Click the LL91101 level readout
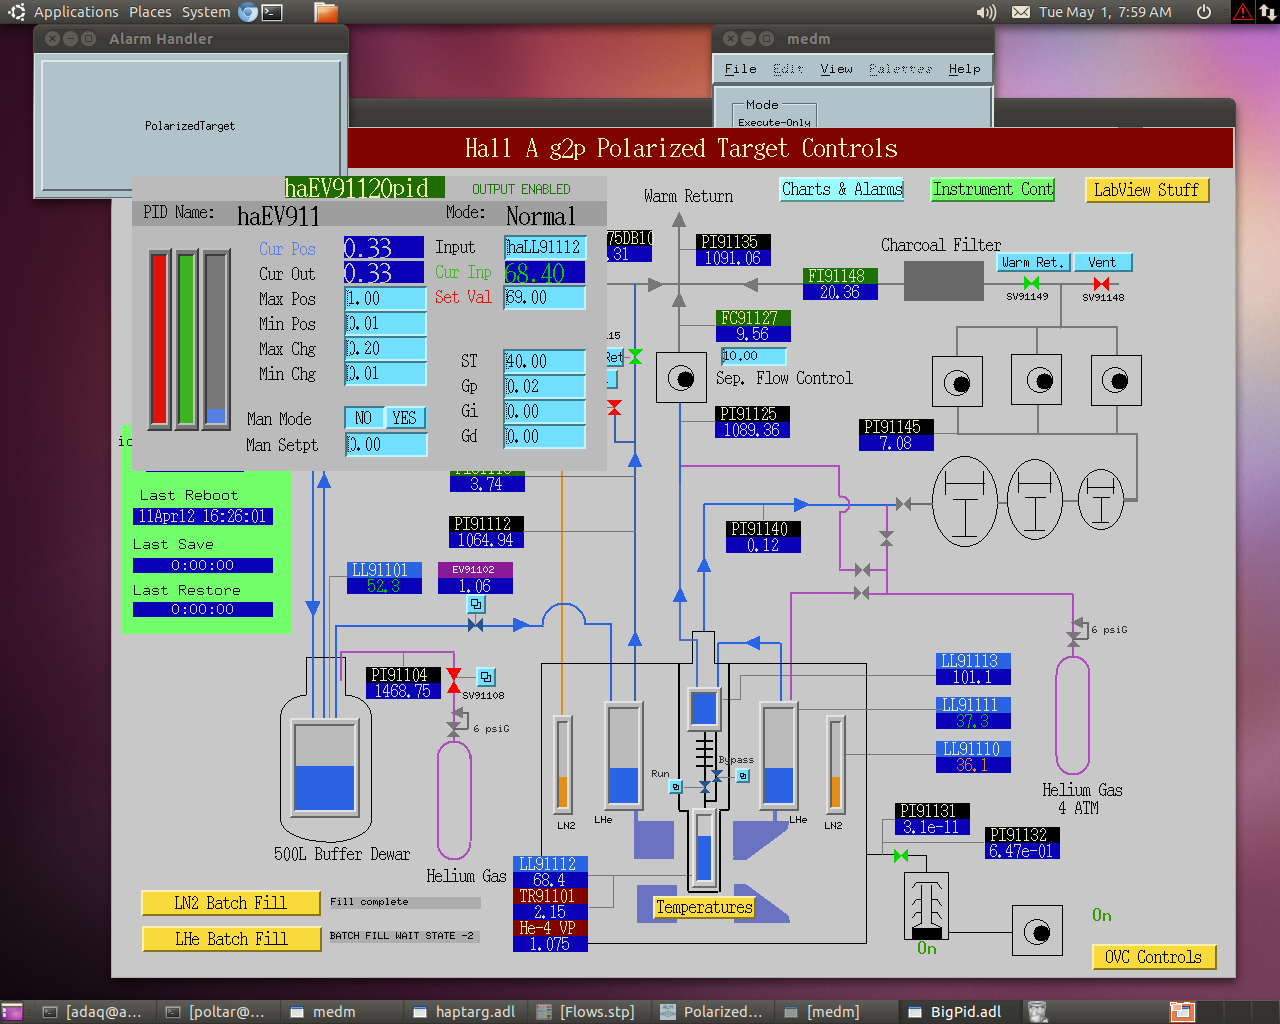Viewport: 1280px width, 1024px height. (x=384, y=578)
